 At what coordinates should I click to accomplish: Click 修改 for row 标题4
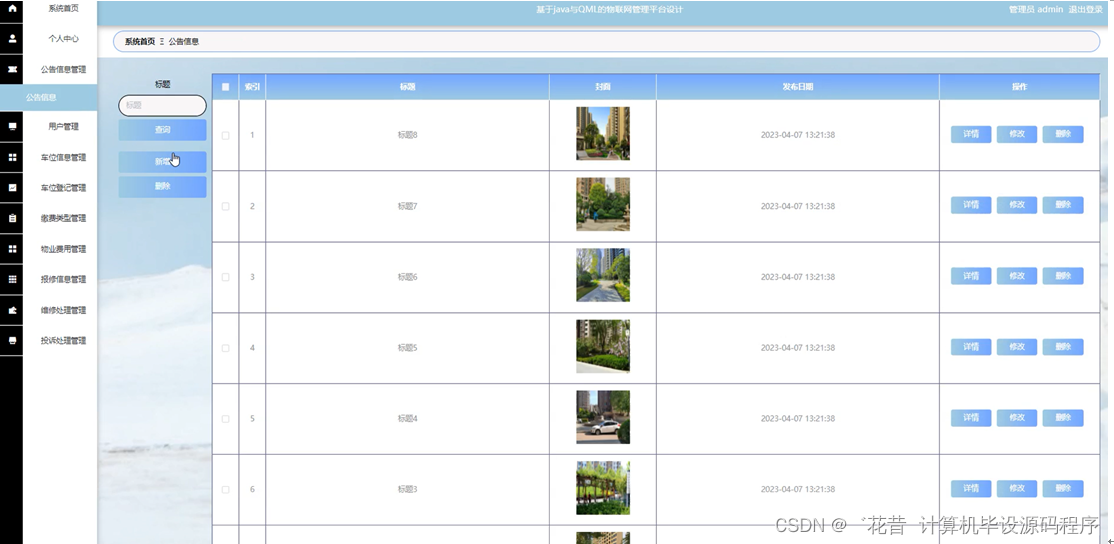[x=1017, y=418]
